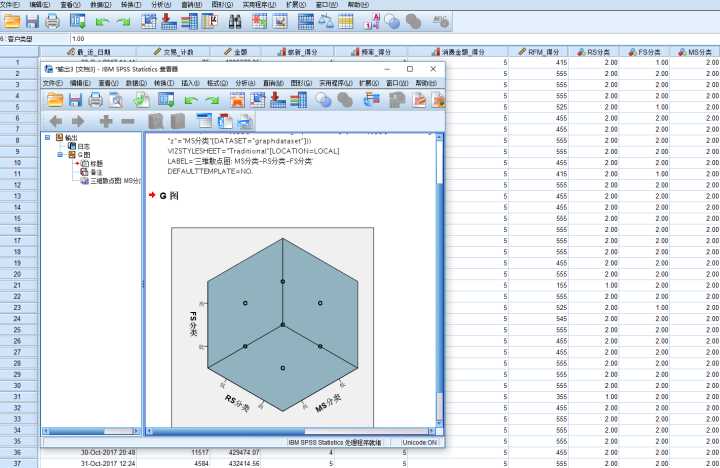Screen dimensions: 720x468
Task: Select the 3D scatter plot chart in Viewer
Action: point(272,327)
